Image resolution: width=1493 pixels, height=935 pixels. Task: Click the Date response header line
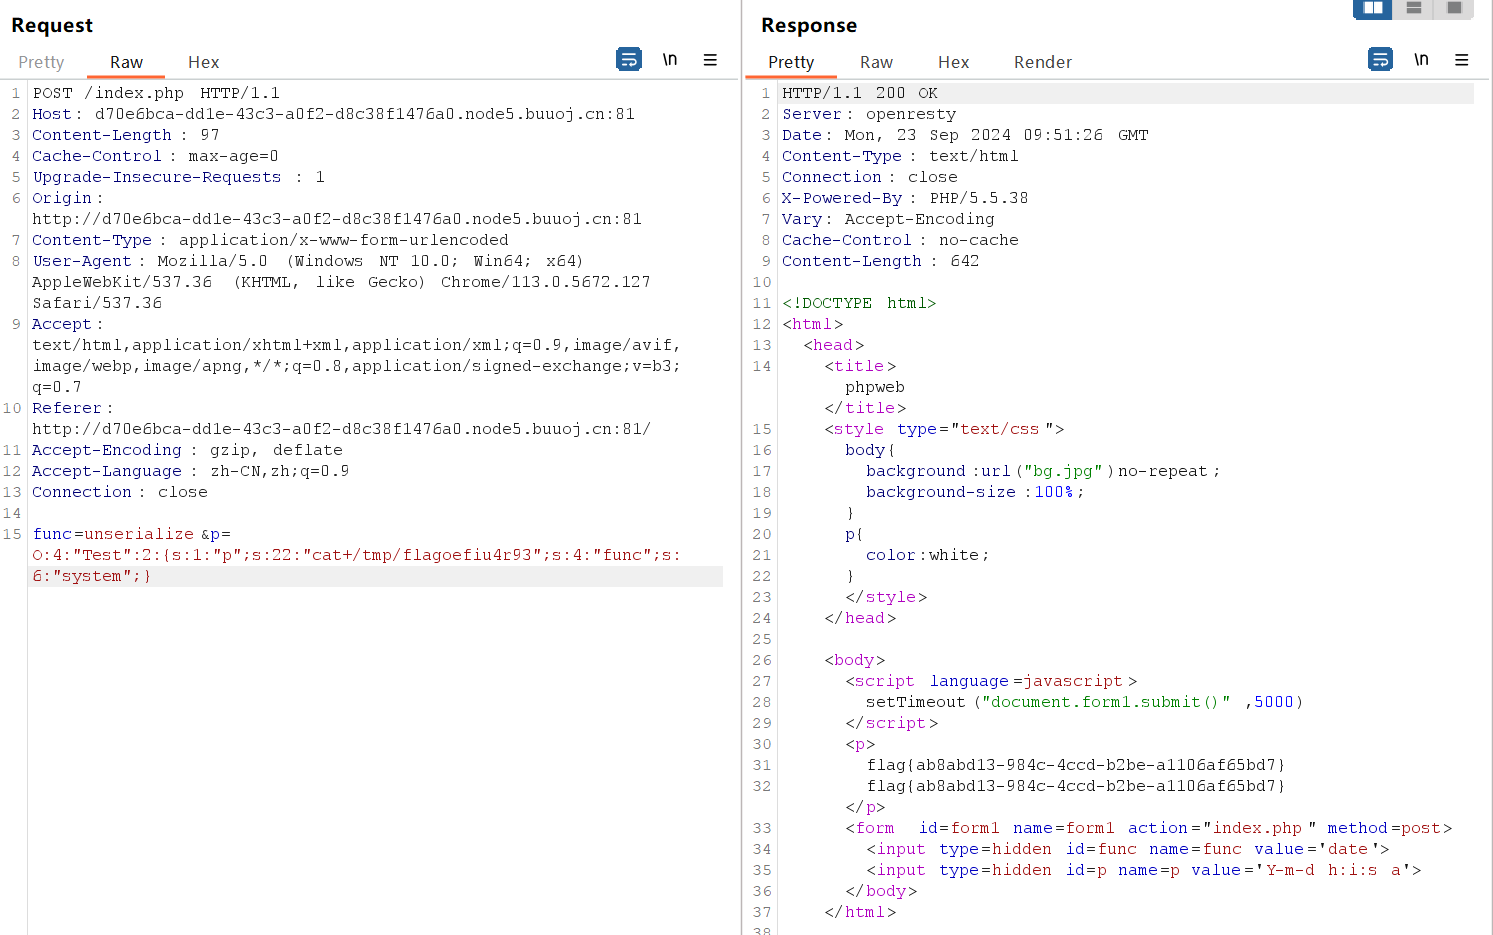pyautogui.click(x=965, y=135)
